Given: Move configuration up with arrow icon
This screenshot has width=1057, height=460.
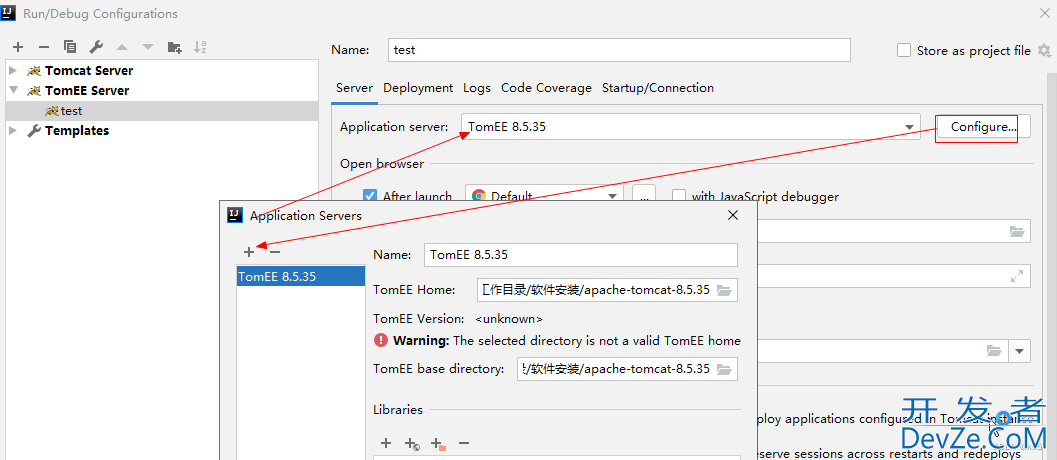Looking at the screenshot, I should (122, 47).
